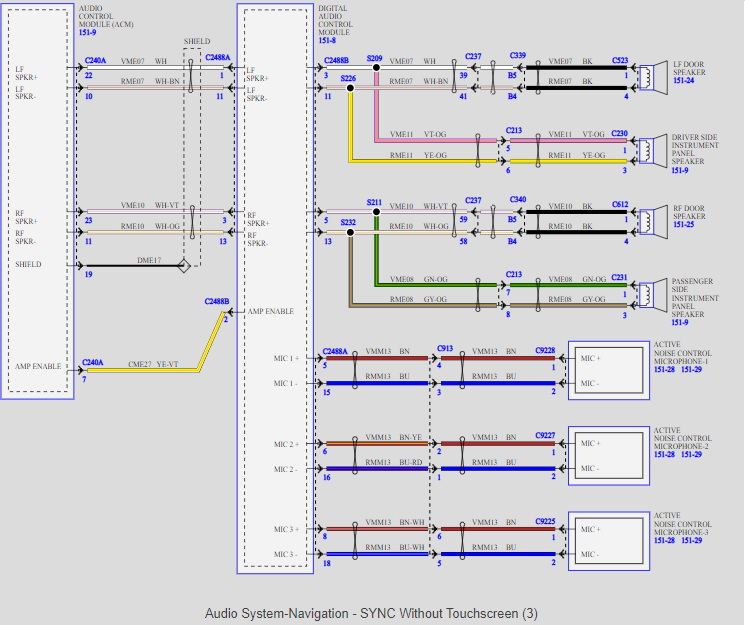Click connector C213 on VME08 GN-OG wire
The width and height of the screenshot is (745, 625).
click(x=514, y=274)
